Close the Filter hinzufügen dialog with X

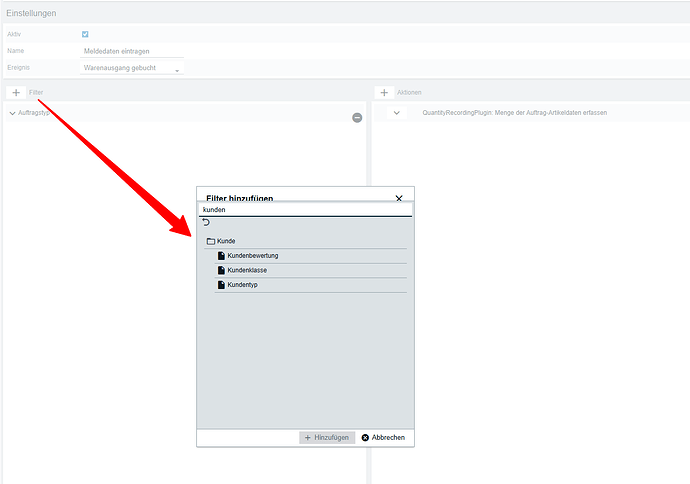point(399,199)
